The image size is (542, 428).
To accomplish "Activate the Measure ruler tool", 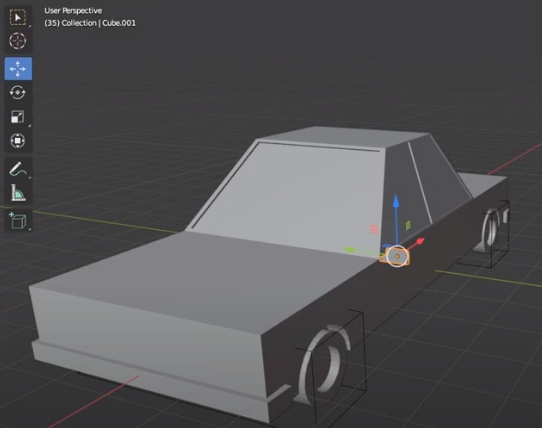I will click(18, 193).
